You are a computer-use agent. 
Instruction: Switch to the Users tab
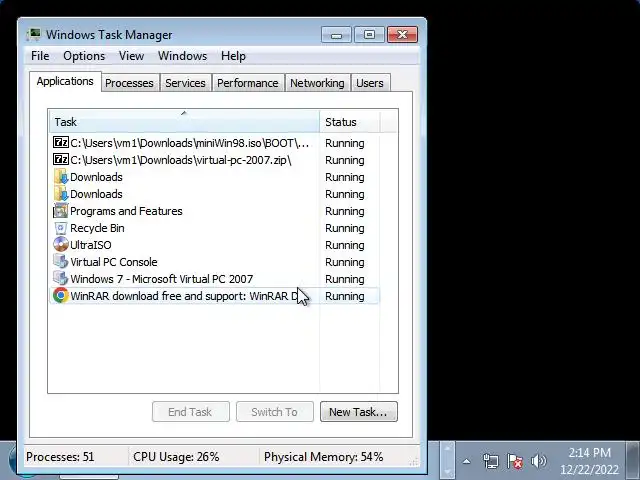370,83
